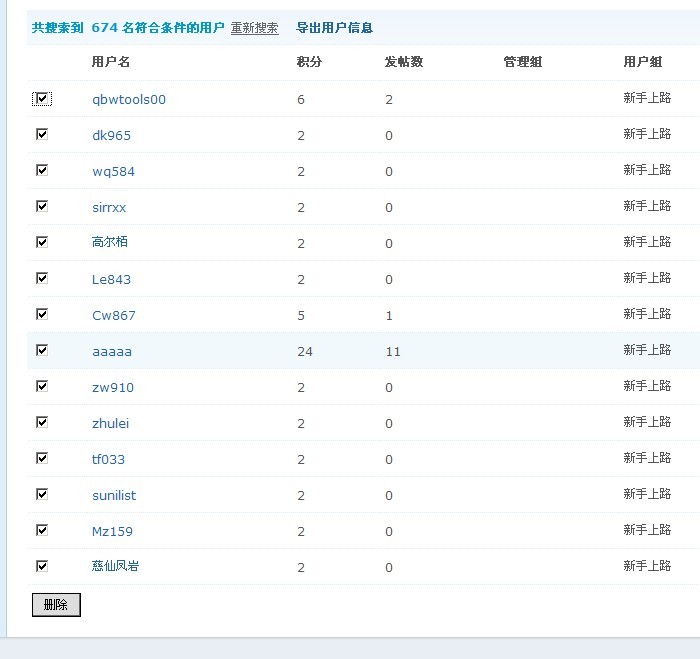700x659 pixels.
Task: Click the 管理组 column header
Action: point(522,62)
